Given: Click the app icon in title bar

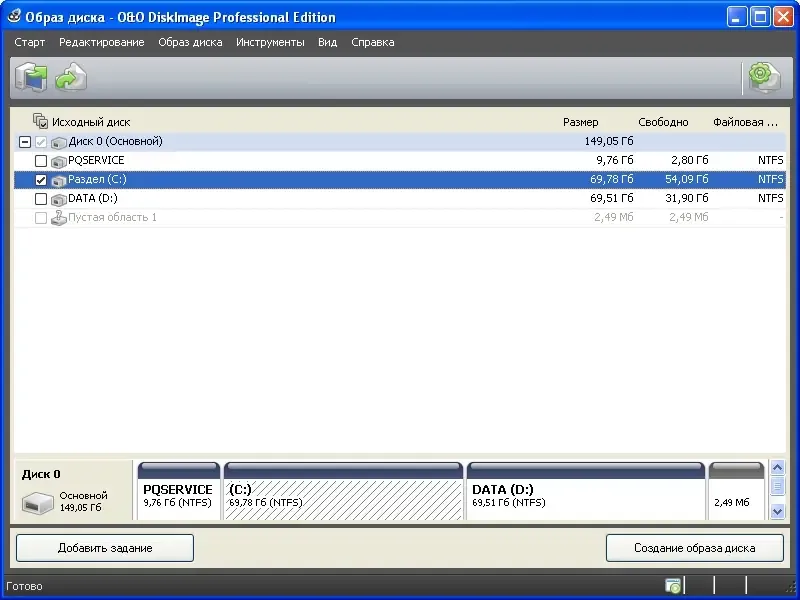Looking at the screenshot, I should point(14,16).
